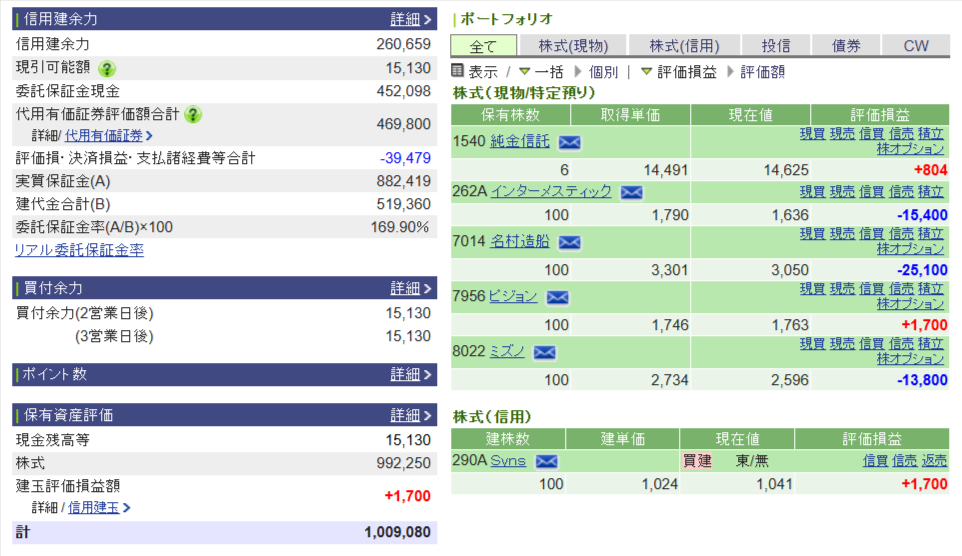The image size is (962, 556).
Task: Open the help icon beside 現引可能額
Action: (x=107, y=69)
